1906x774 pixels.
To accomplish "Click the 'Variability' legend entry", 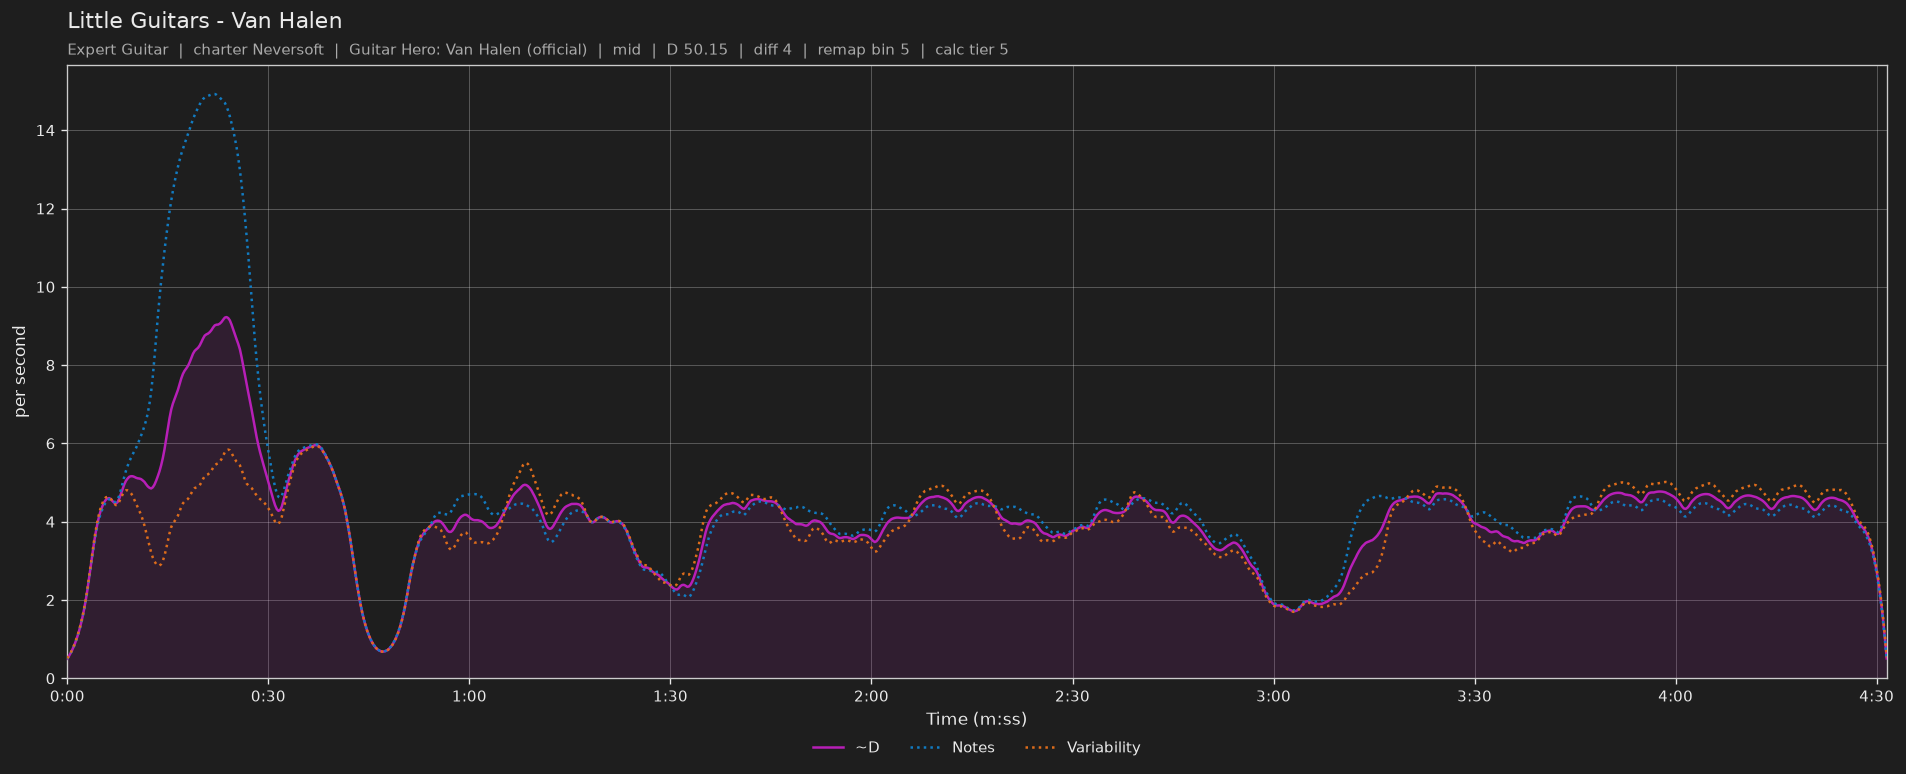I will coord(1082,747).
